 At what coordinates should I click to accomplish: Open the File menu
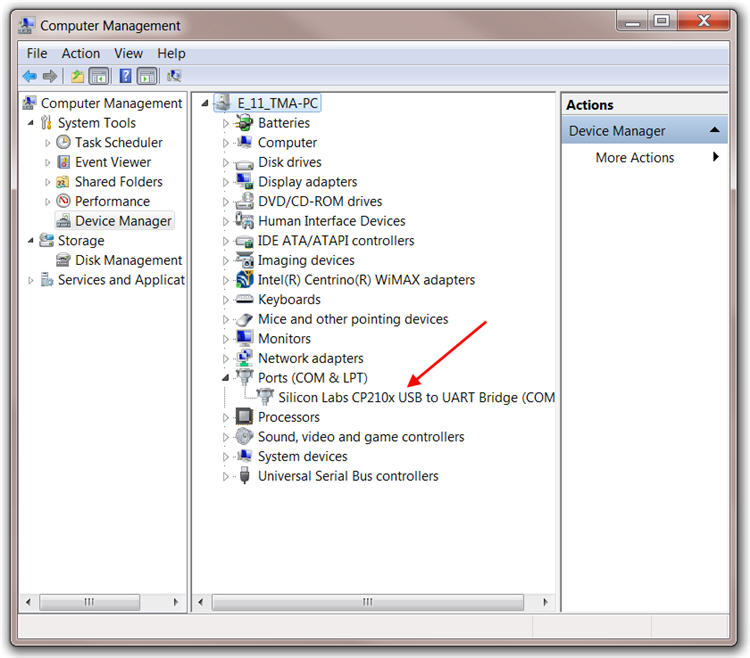click(37, 53)
